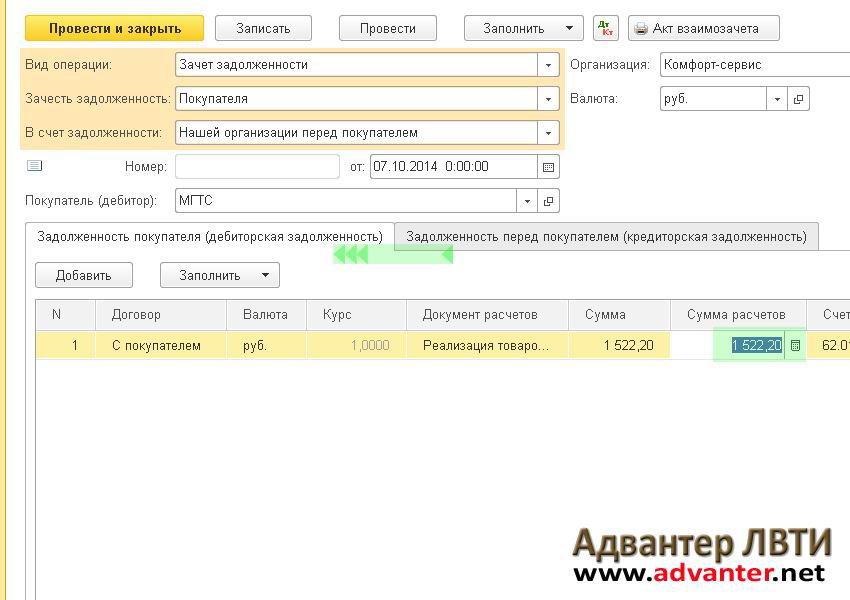
Task: Click the row's Валюта cell руб.
Action: [266, 345]
